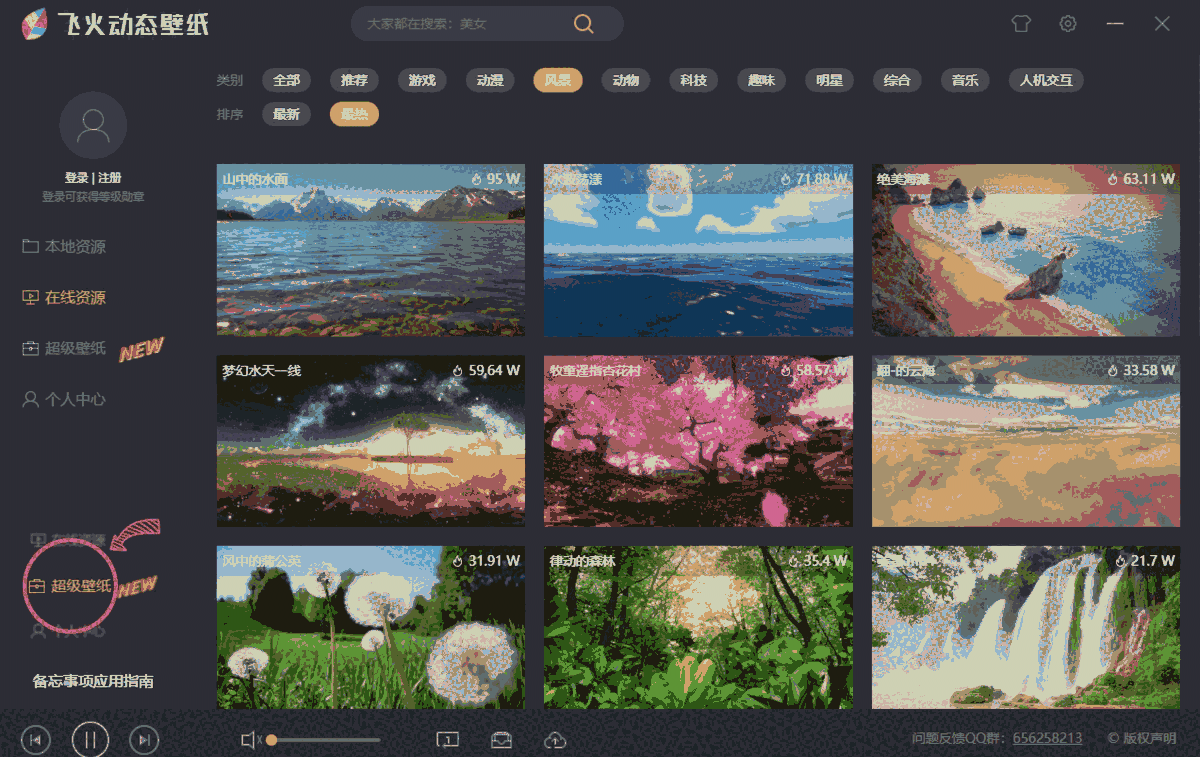Viewport: 1200px width, 757px height.
Task: Open the 律动的森林 wallpaper thumbnail
Action: [x=699, y=627]
